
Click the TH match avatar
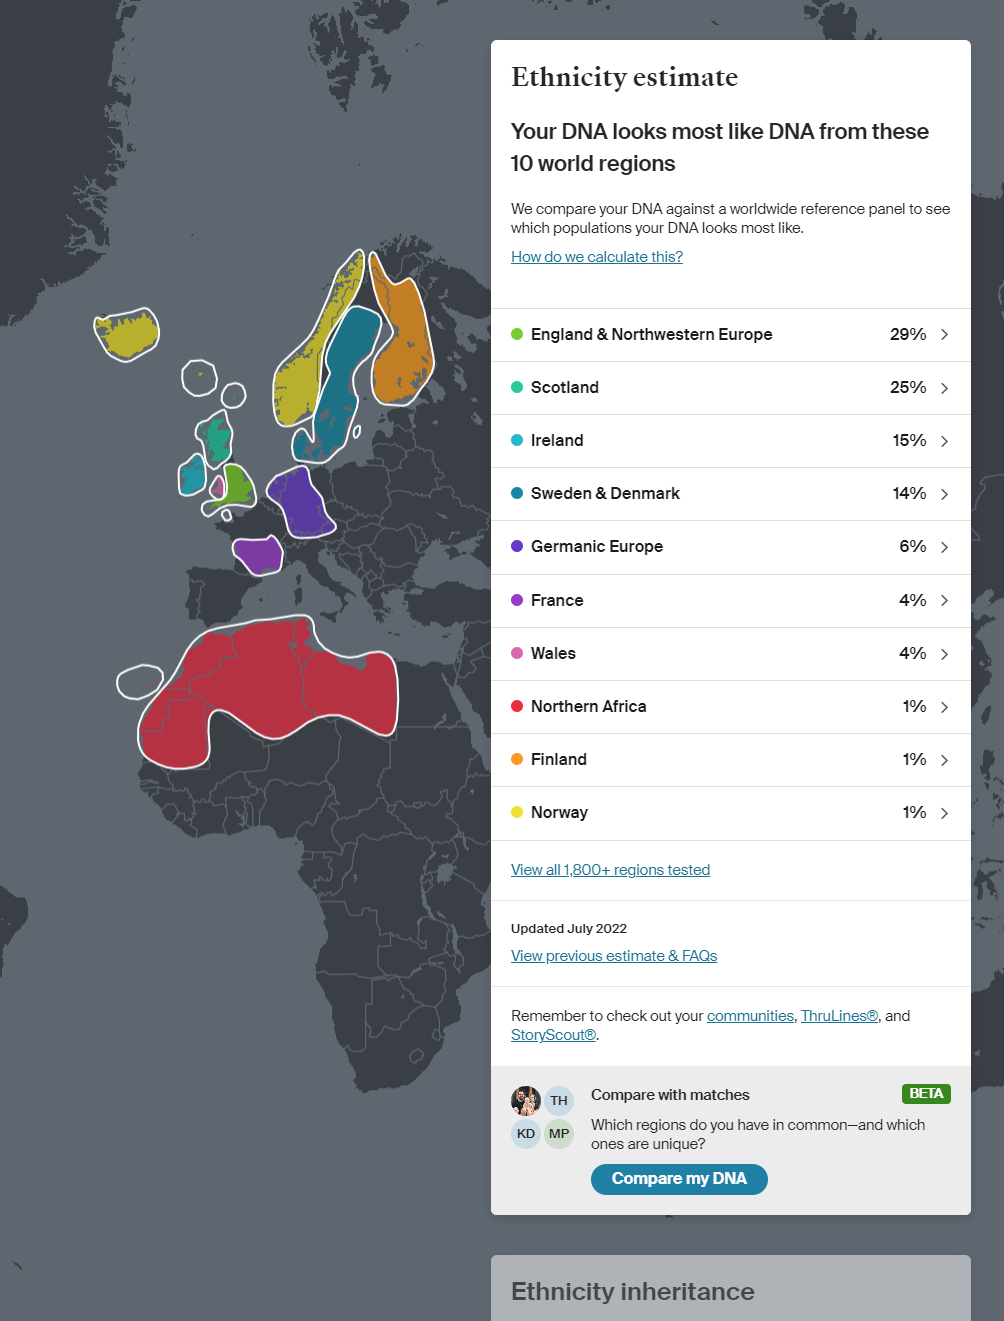pos(558,1100)
